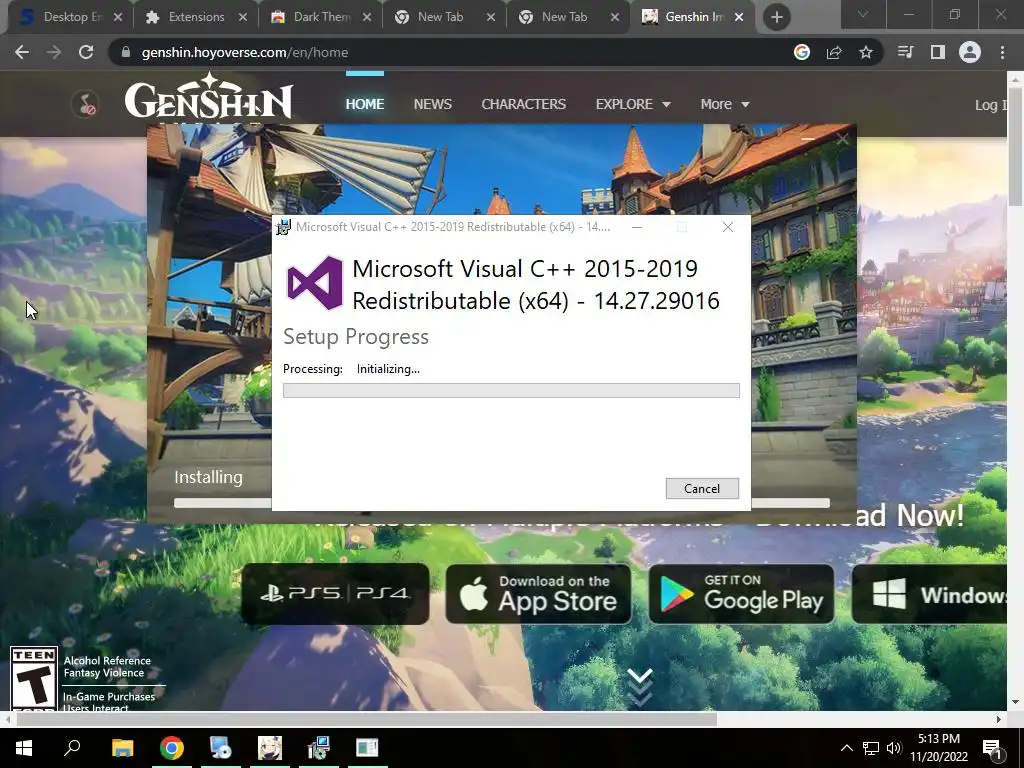1024x768 pixels.
Task: Click the Google icon in address bar
Action: tap(802, 52)
